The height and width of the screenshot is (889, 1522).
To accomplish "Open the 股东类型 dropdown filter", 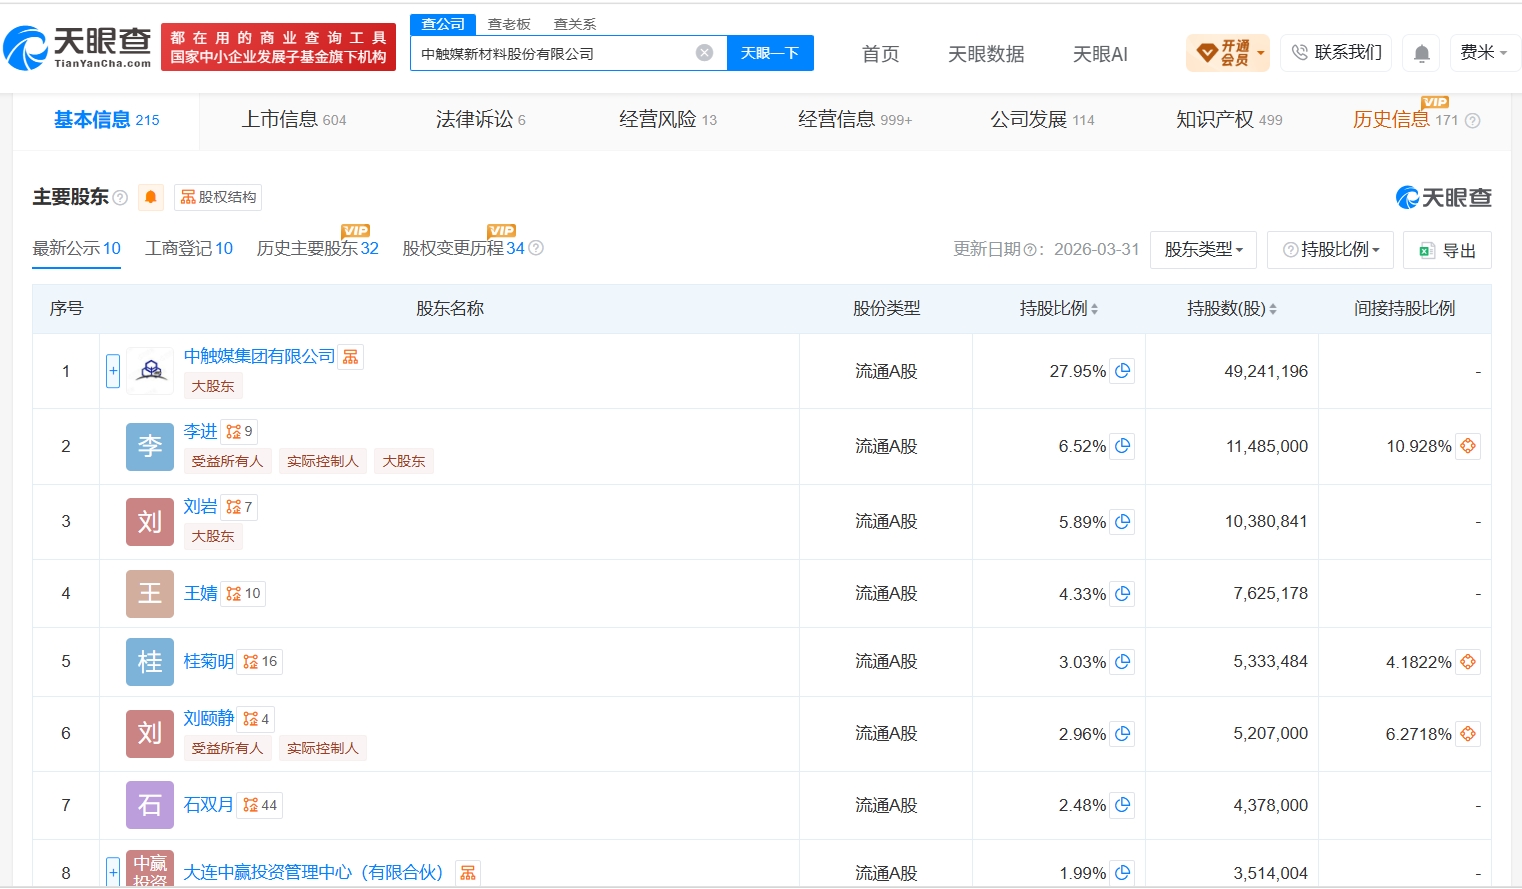I will 1204,250.
